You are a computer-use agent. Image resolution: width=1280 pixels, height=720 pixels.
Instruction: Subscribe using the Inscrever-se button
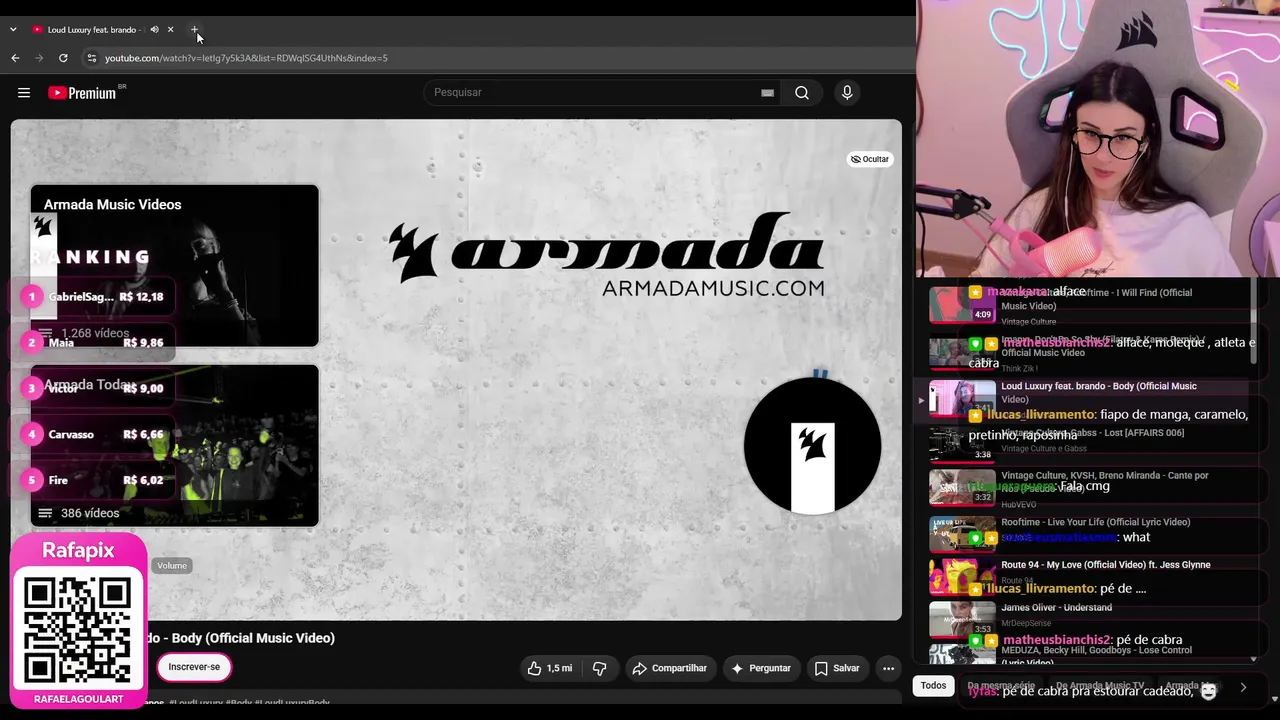click(x=194, y=667)
